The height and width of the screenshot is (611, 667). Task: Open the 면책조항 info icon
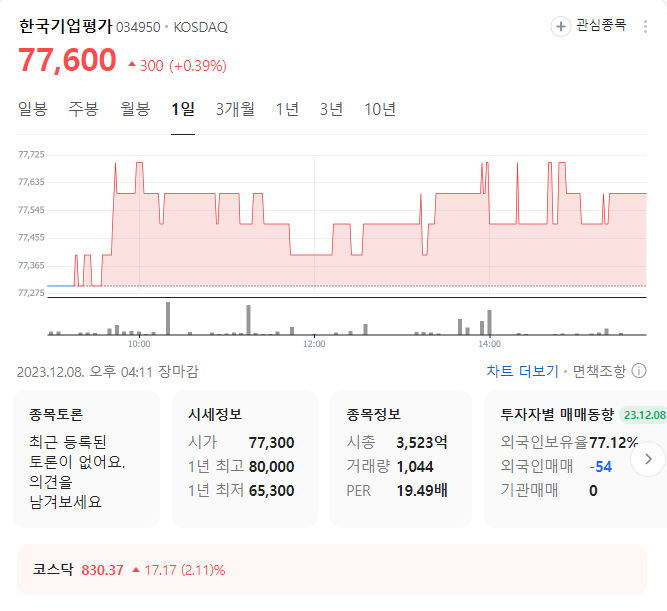tap(639, 371)
